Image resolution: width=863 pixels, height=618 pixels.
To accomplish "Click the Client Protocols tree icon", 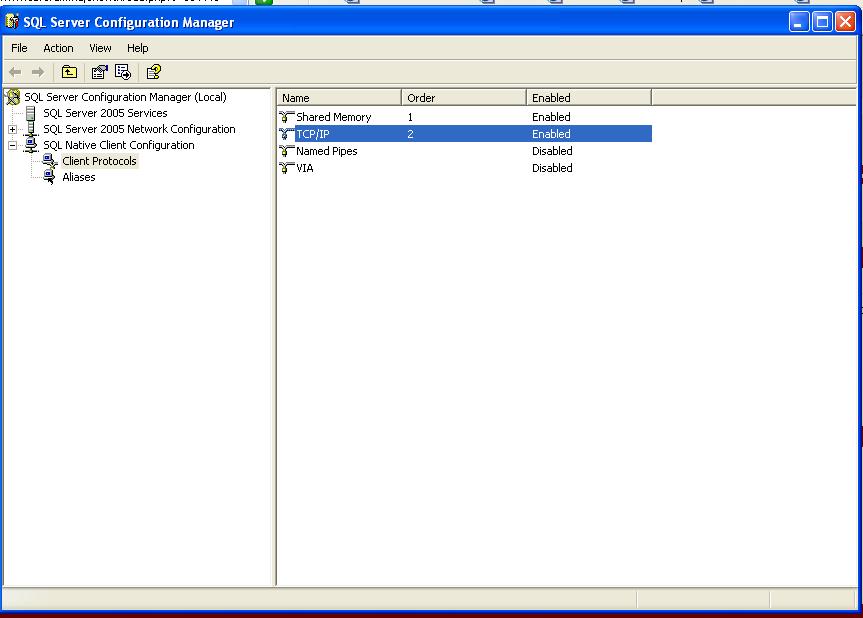I will tap(50, 161).
